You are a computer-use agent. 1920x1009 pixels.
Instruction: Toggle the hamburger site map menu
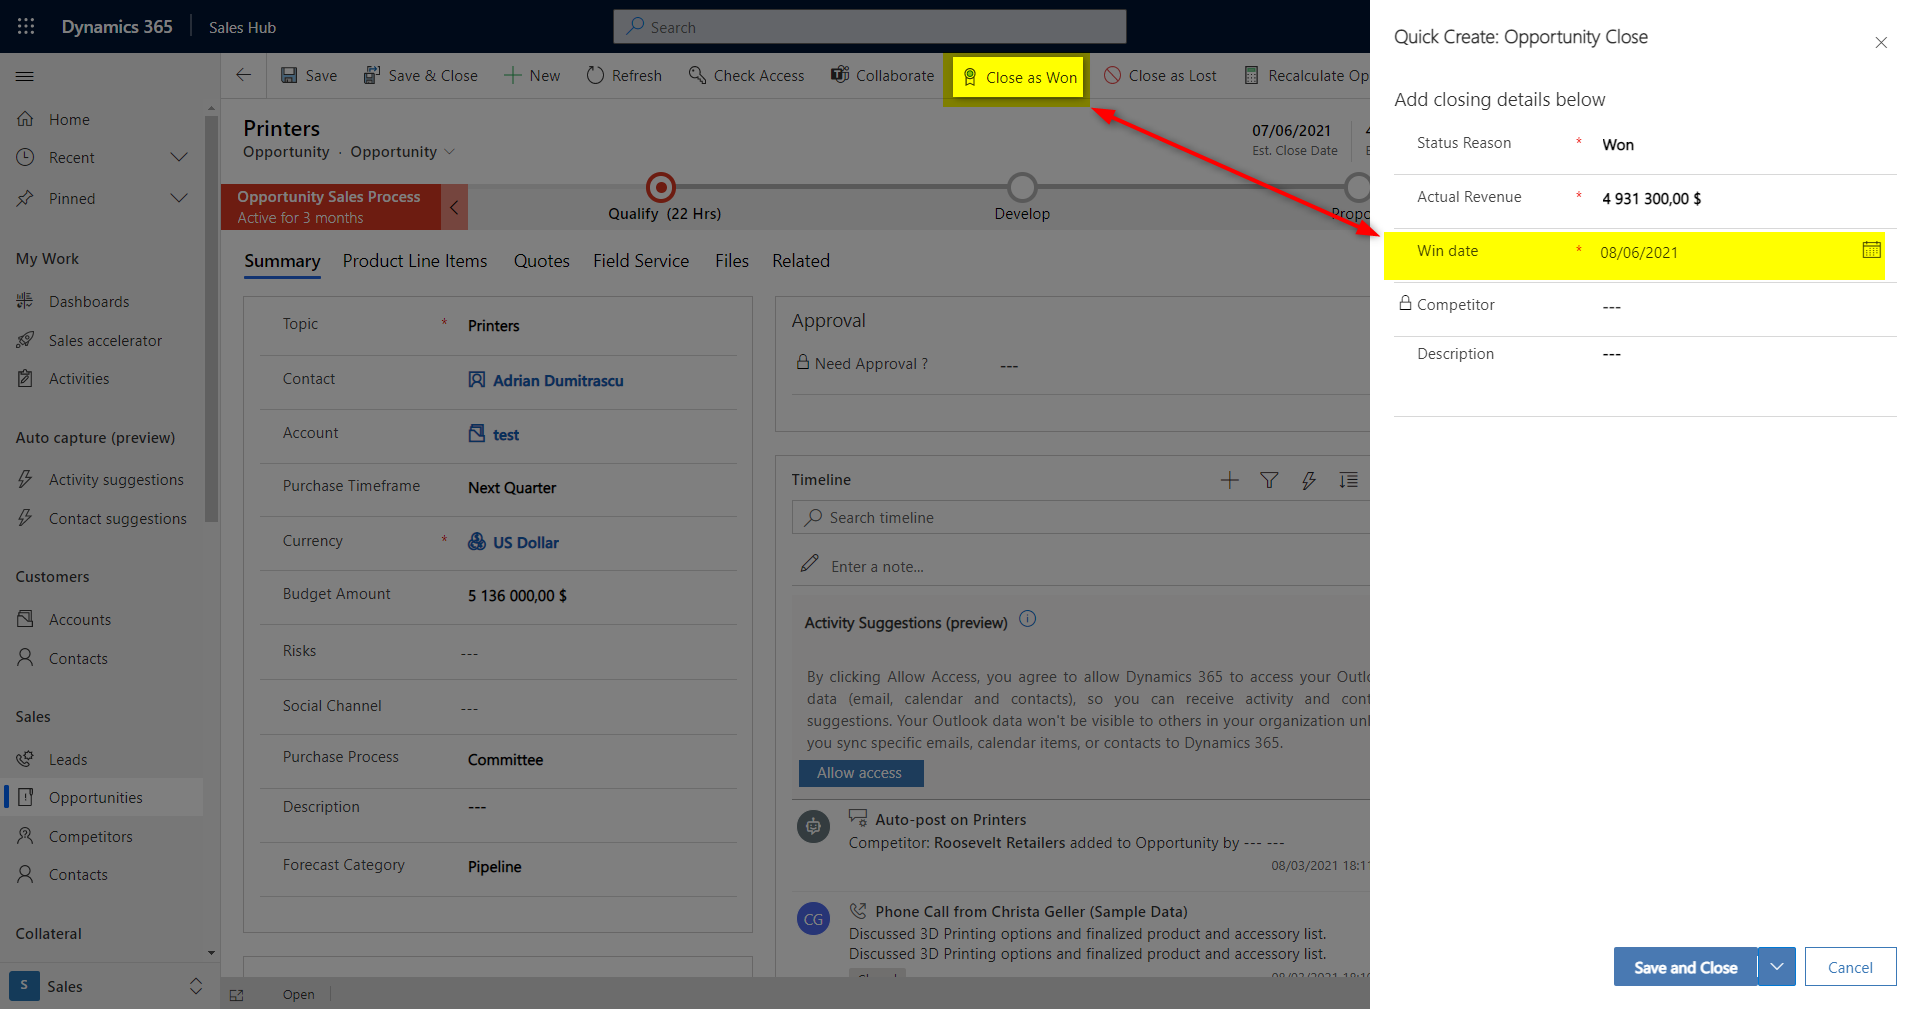click(x=25, y=76)
